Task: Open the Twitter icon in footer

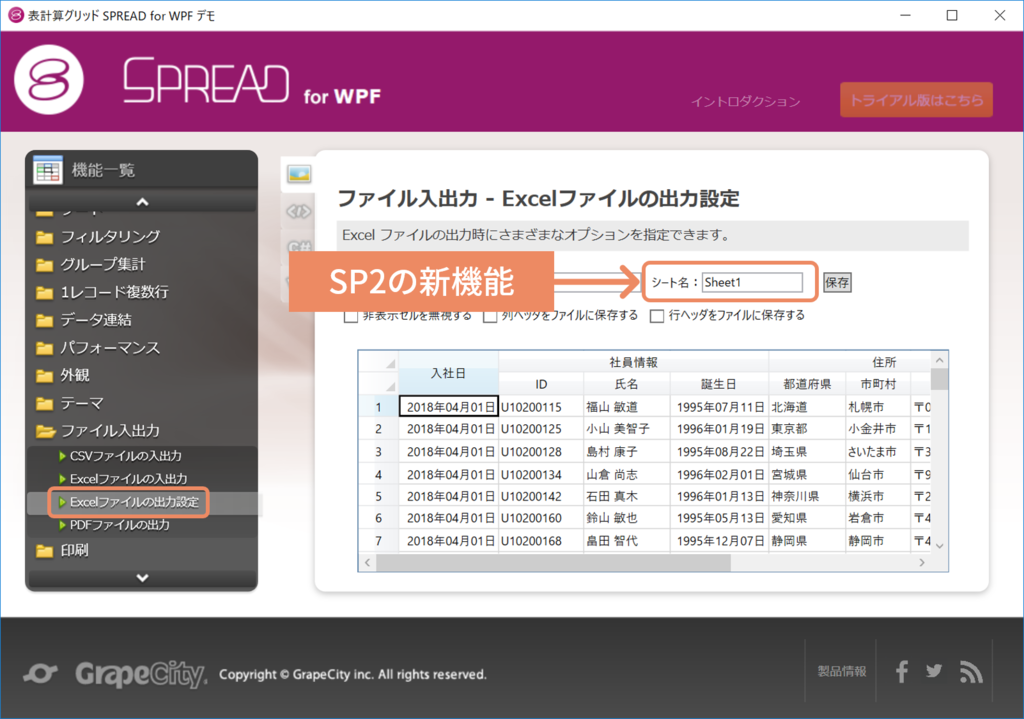Action: 934,671
